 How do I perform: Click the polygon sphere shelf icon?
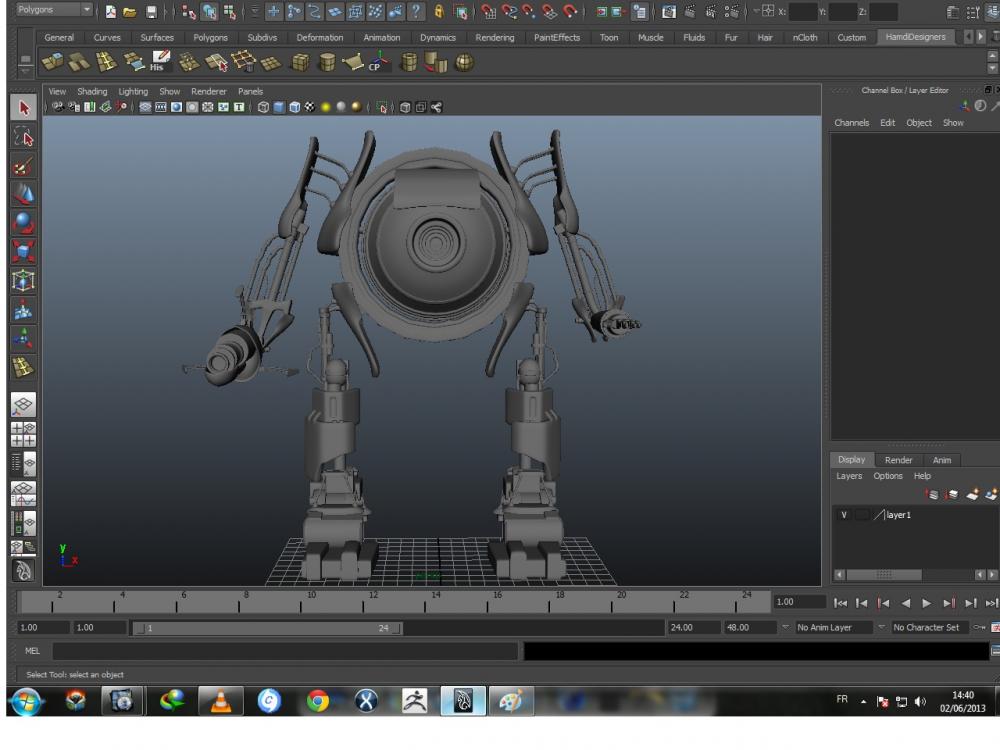[464, 63]
